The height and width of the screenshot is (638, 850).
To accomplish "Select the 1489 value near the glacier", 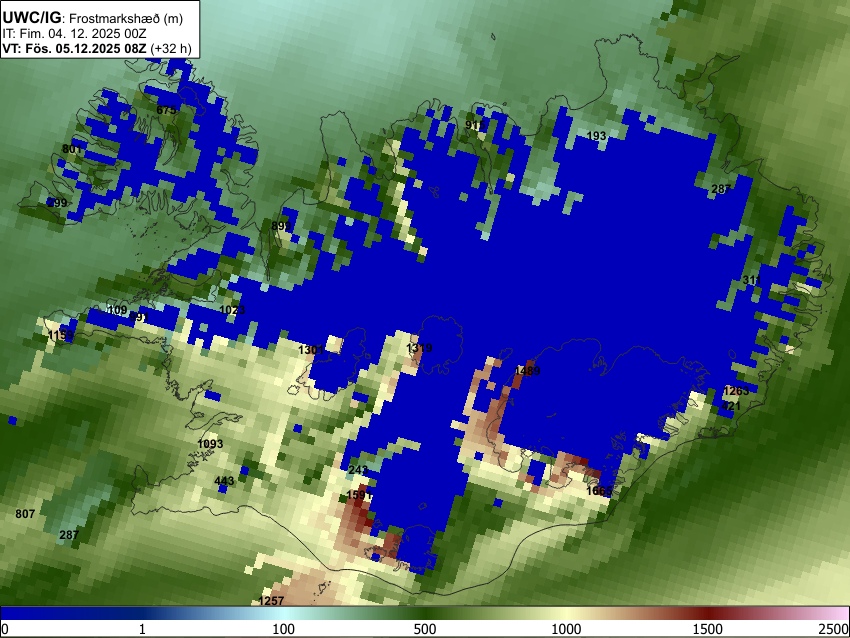I will [x=527, y=371].
